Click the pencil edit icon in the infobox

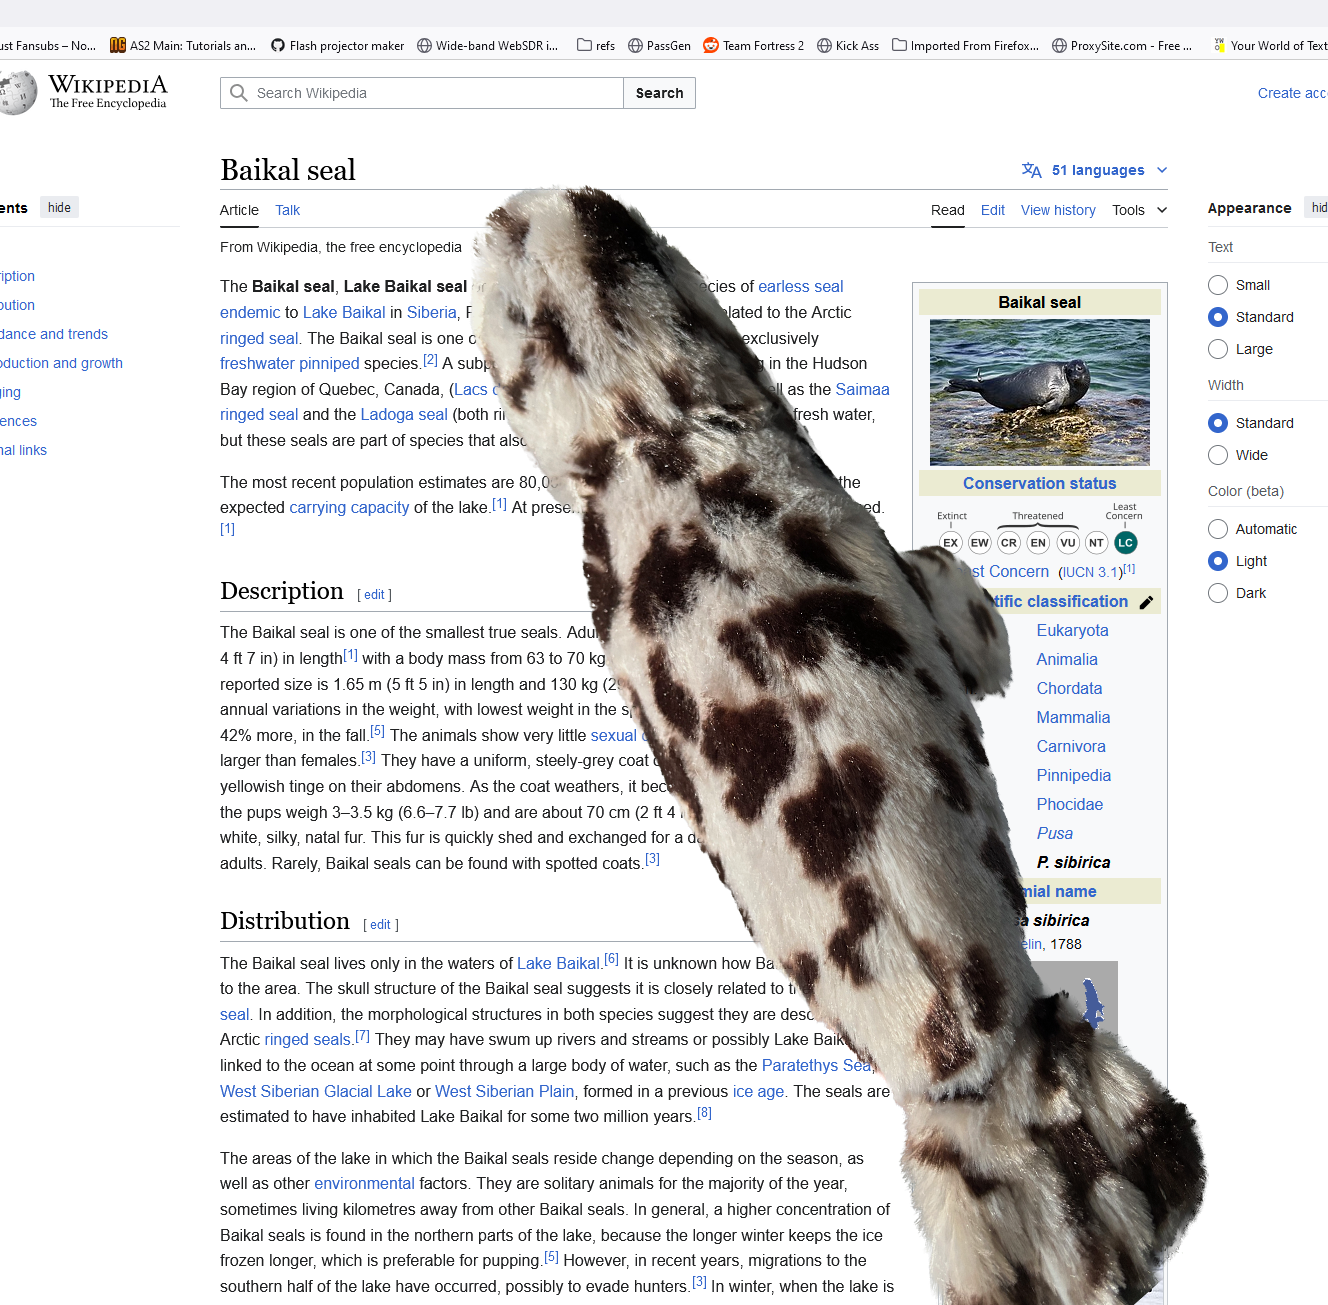point(1146,602)
